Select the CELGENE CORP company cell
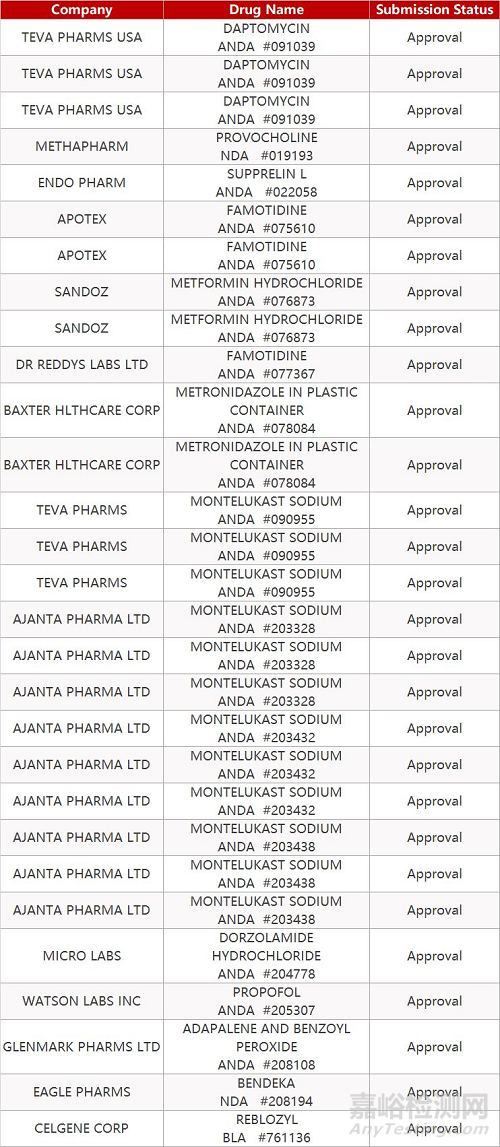 coord(82,1129)
